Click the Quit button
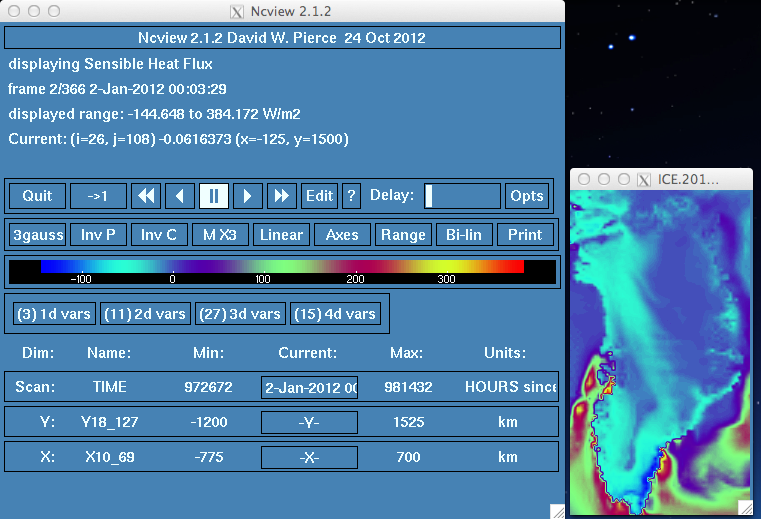The image size is (761, 519). pyautogui.click(x=37, y=196)
